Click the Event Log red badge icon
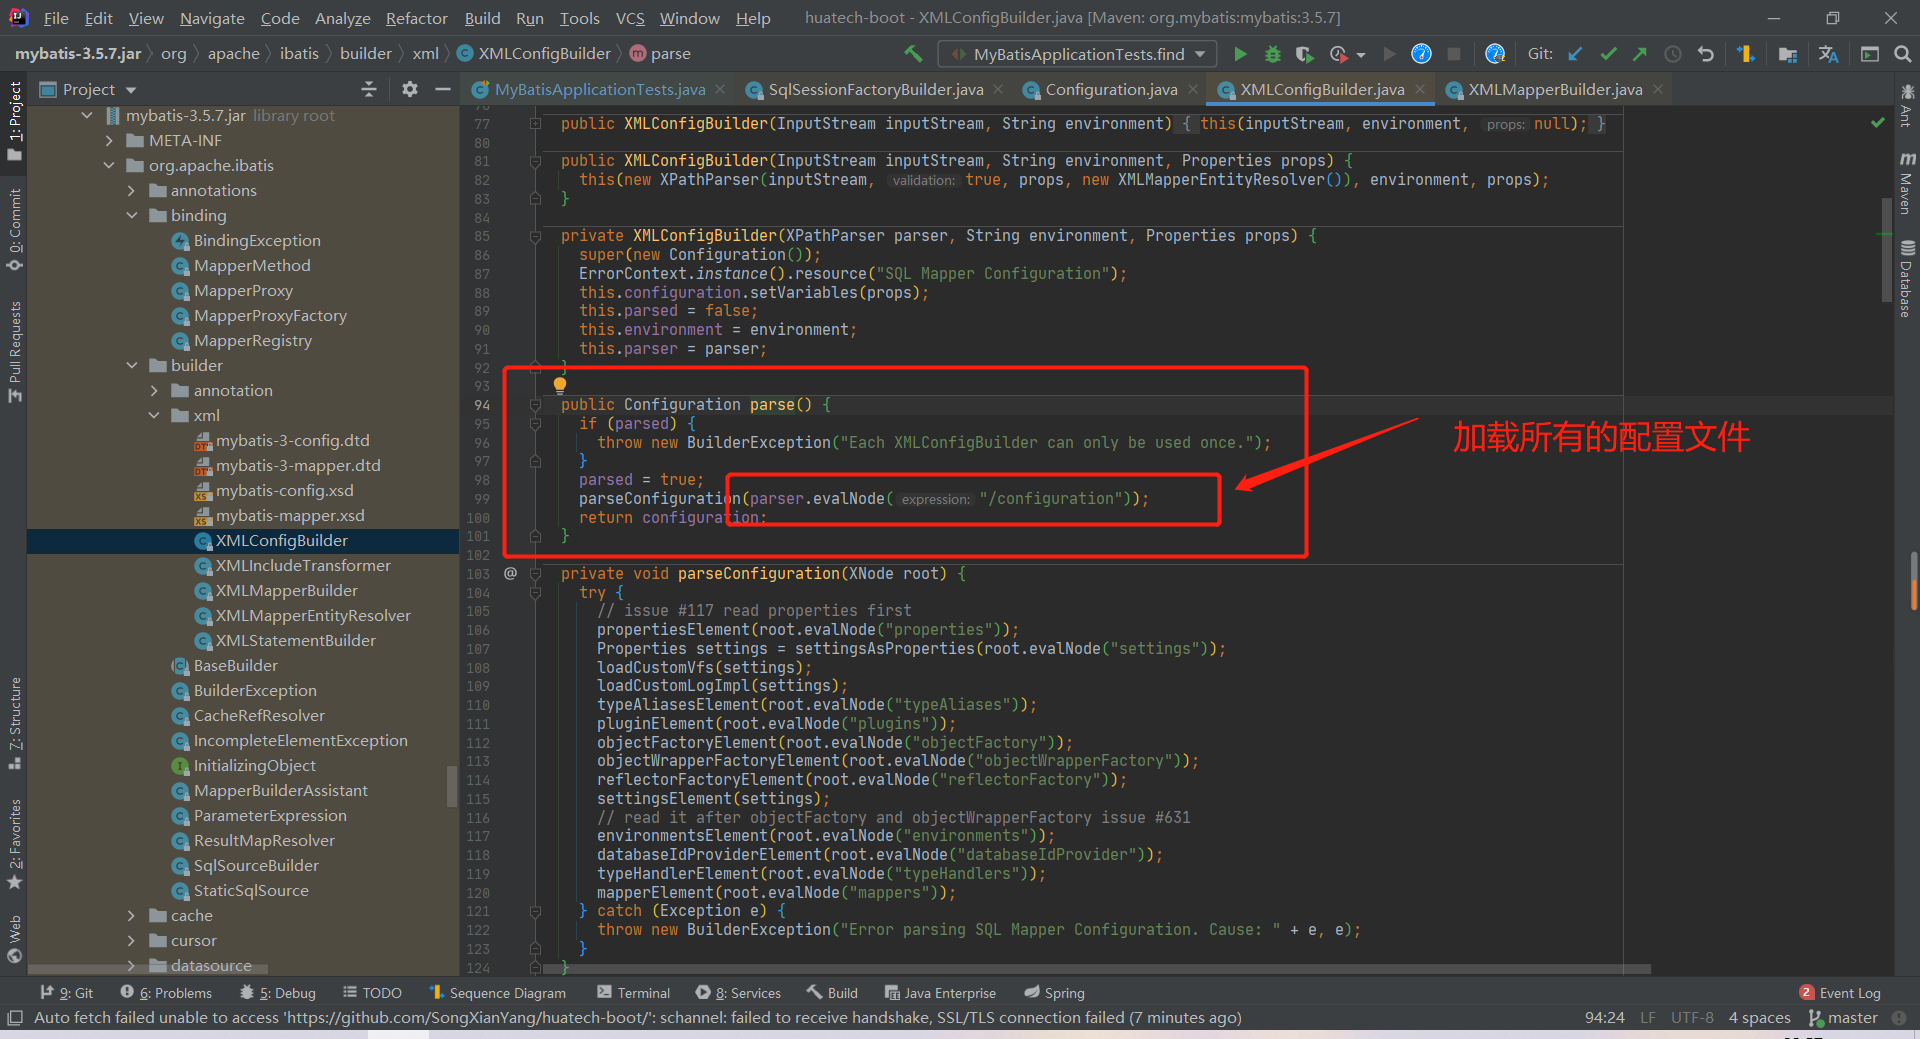This screenshot has width=1920, height=1039. tap(1806, 992)
